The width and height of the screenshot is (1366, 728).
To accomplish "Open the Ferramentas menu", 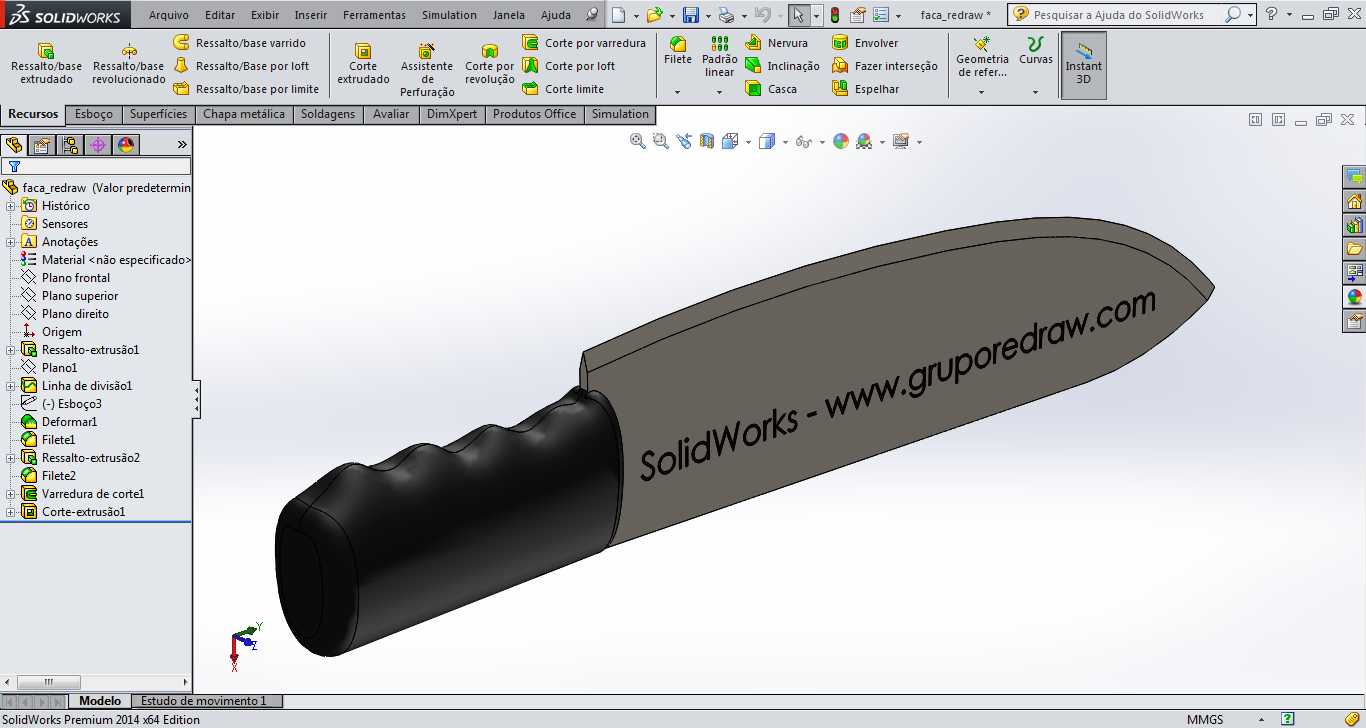I will (x=374, y=15).
